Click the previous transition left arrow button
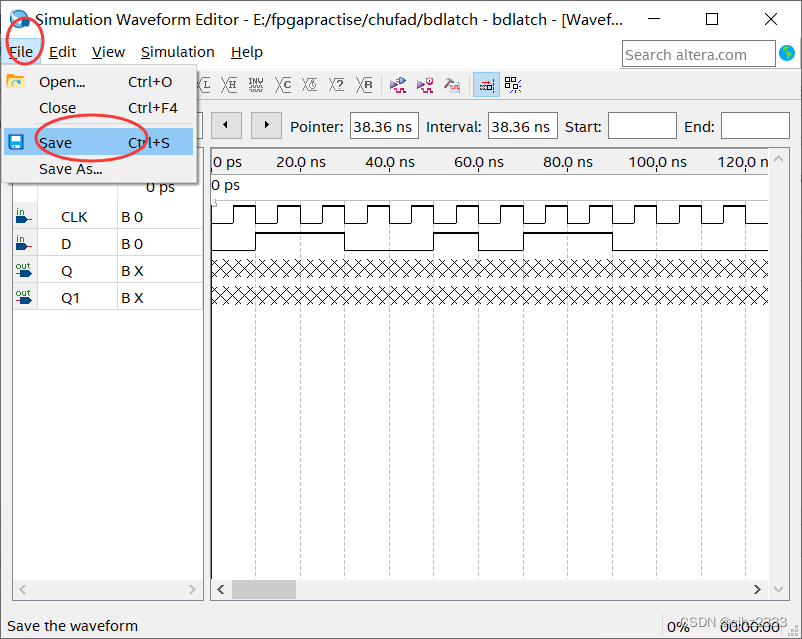Image resolution: width=802 pixels, height=639 pixels. 226,125
